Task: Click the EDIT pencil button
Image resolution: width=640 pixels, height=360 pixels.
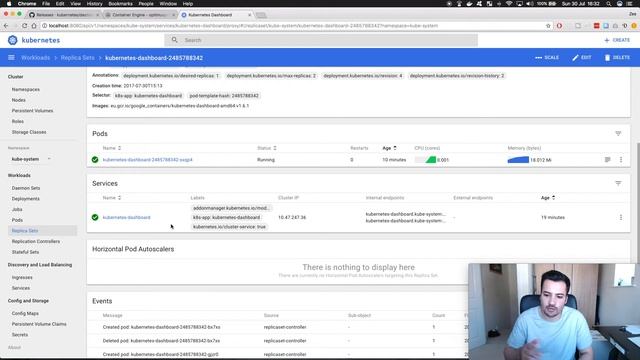Action: (582, 58)
